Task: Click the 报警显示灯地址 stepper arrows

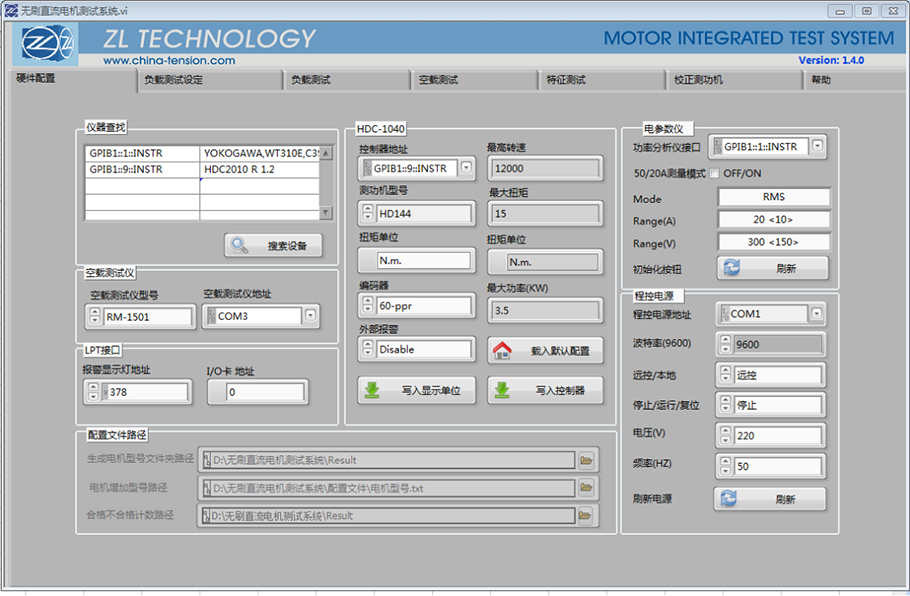Action: tap(91, 393)
